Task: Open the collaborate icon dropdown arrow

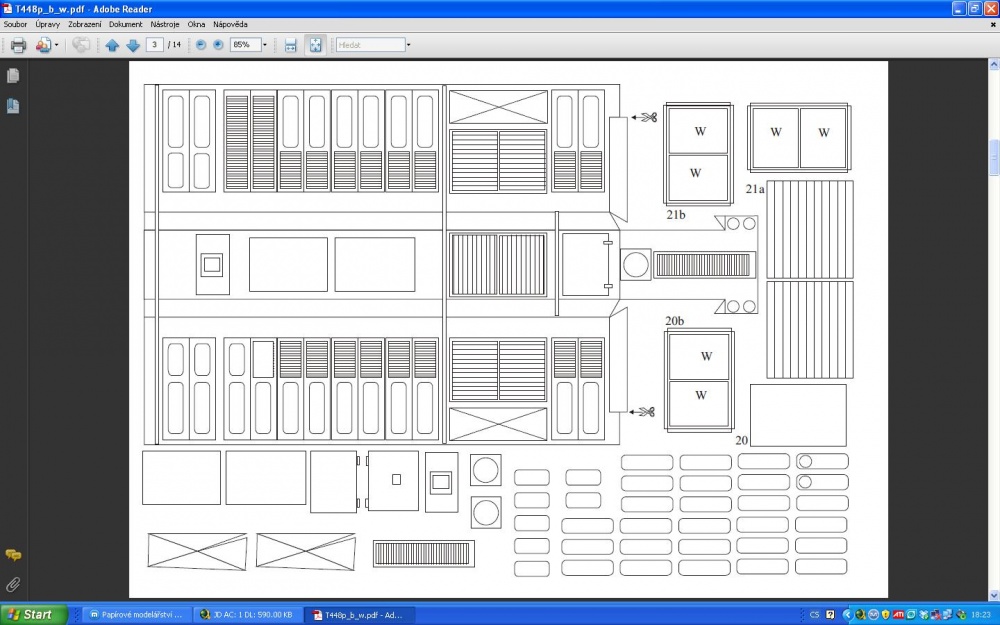Action: [56, 45]
